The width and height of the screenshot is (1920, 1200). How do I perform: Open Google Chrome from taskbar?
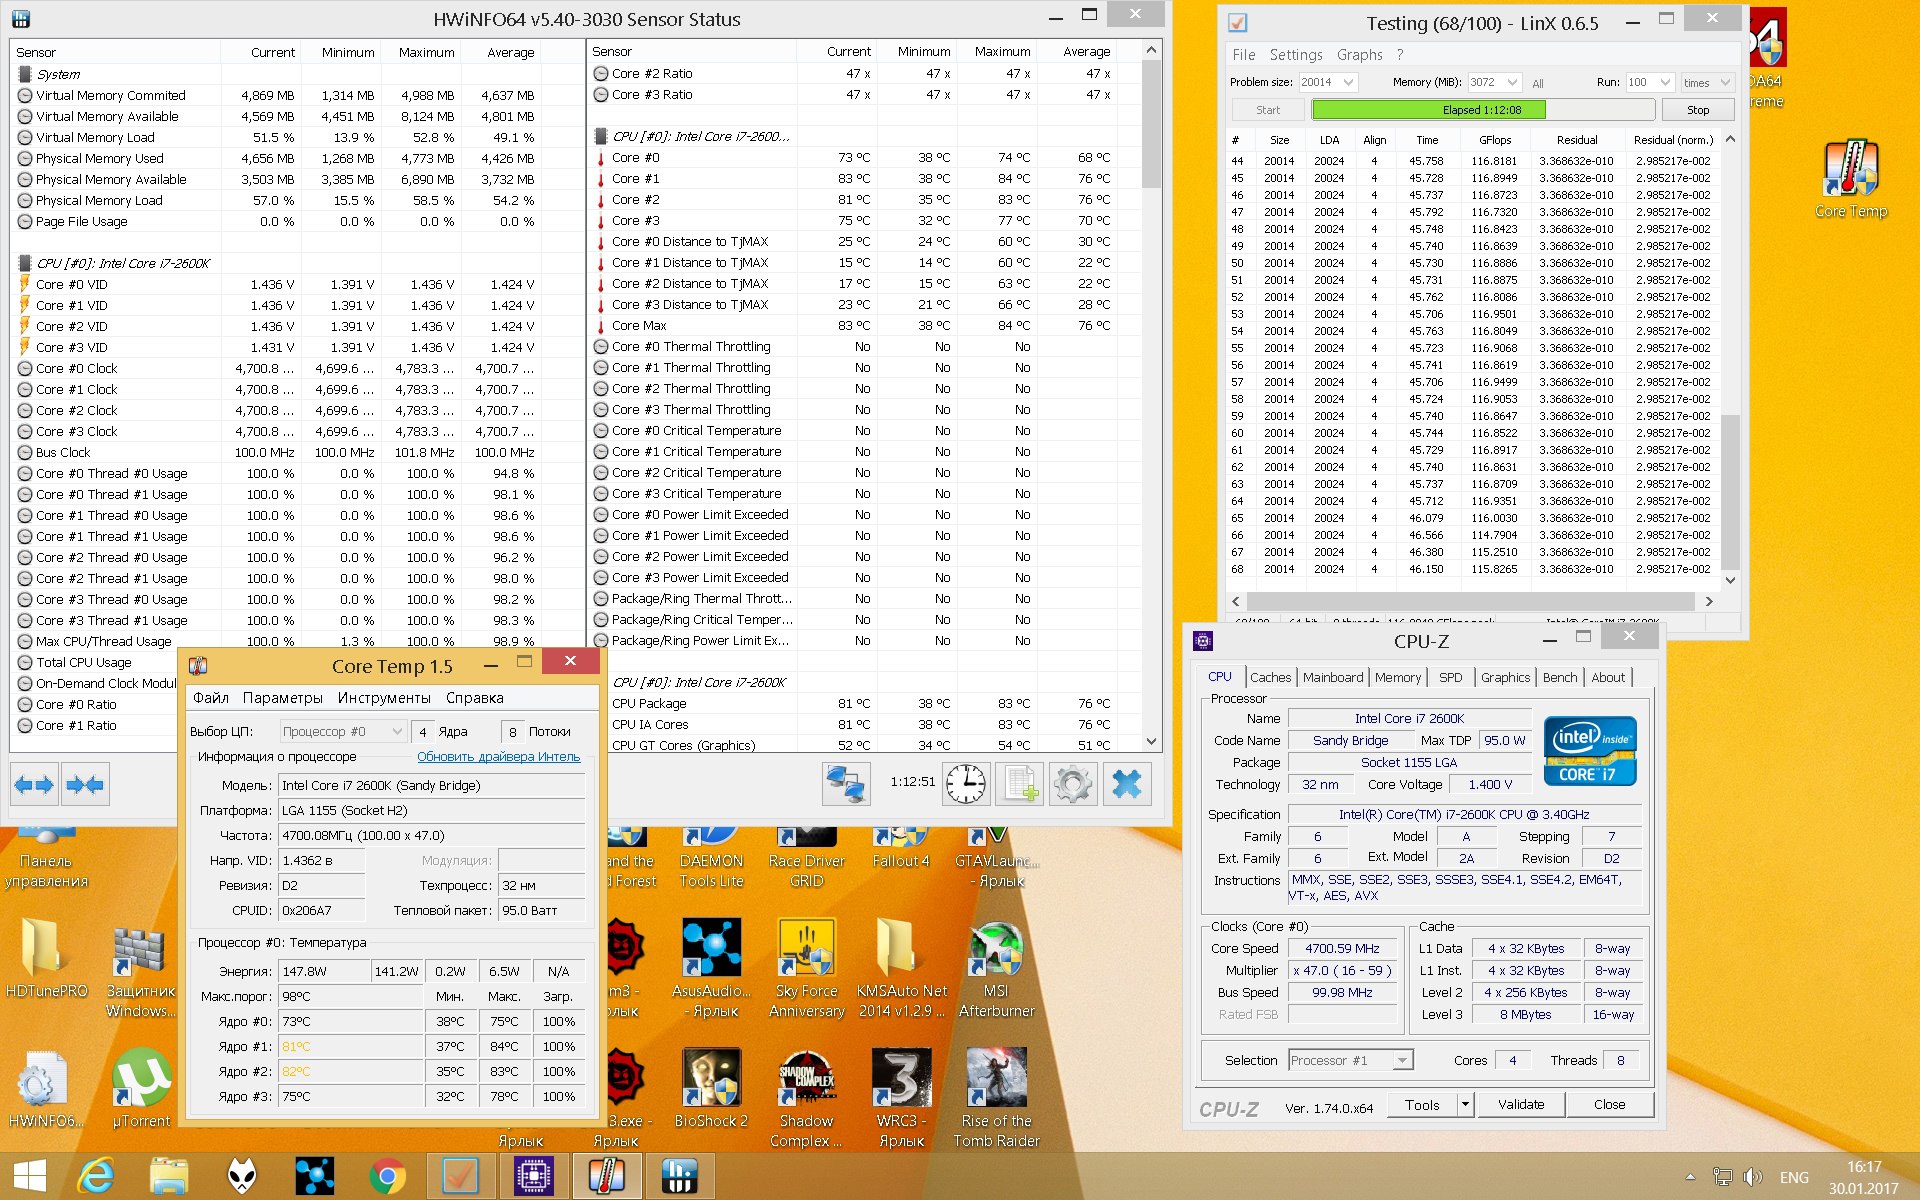click(x=387, y=1176)
